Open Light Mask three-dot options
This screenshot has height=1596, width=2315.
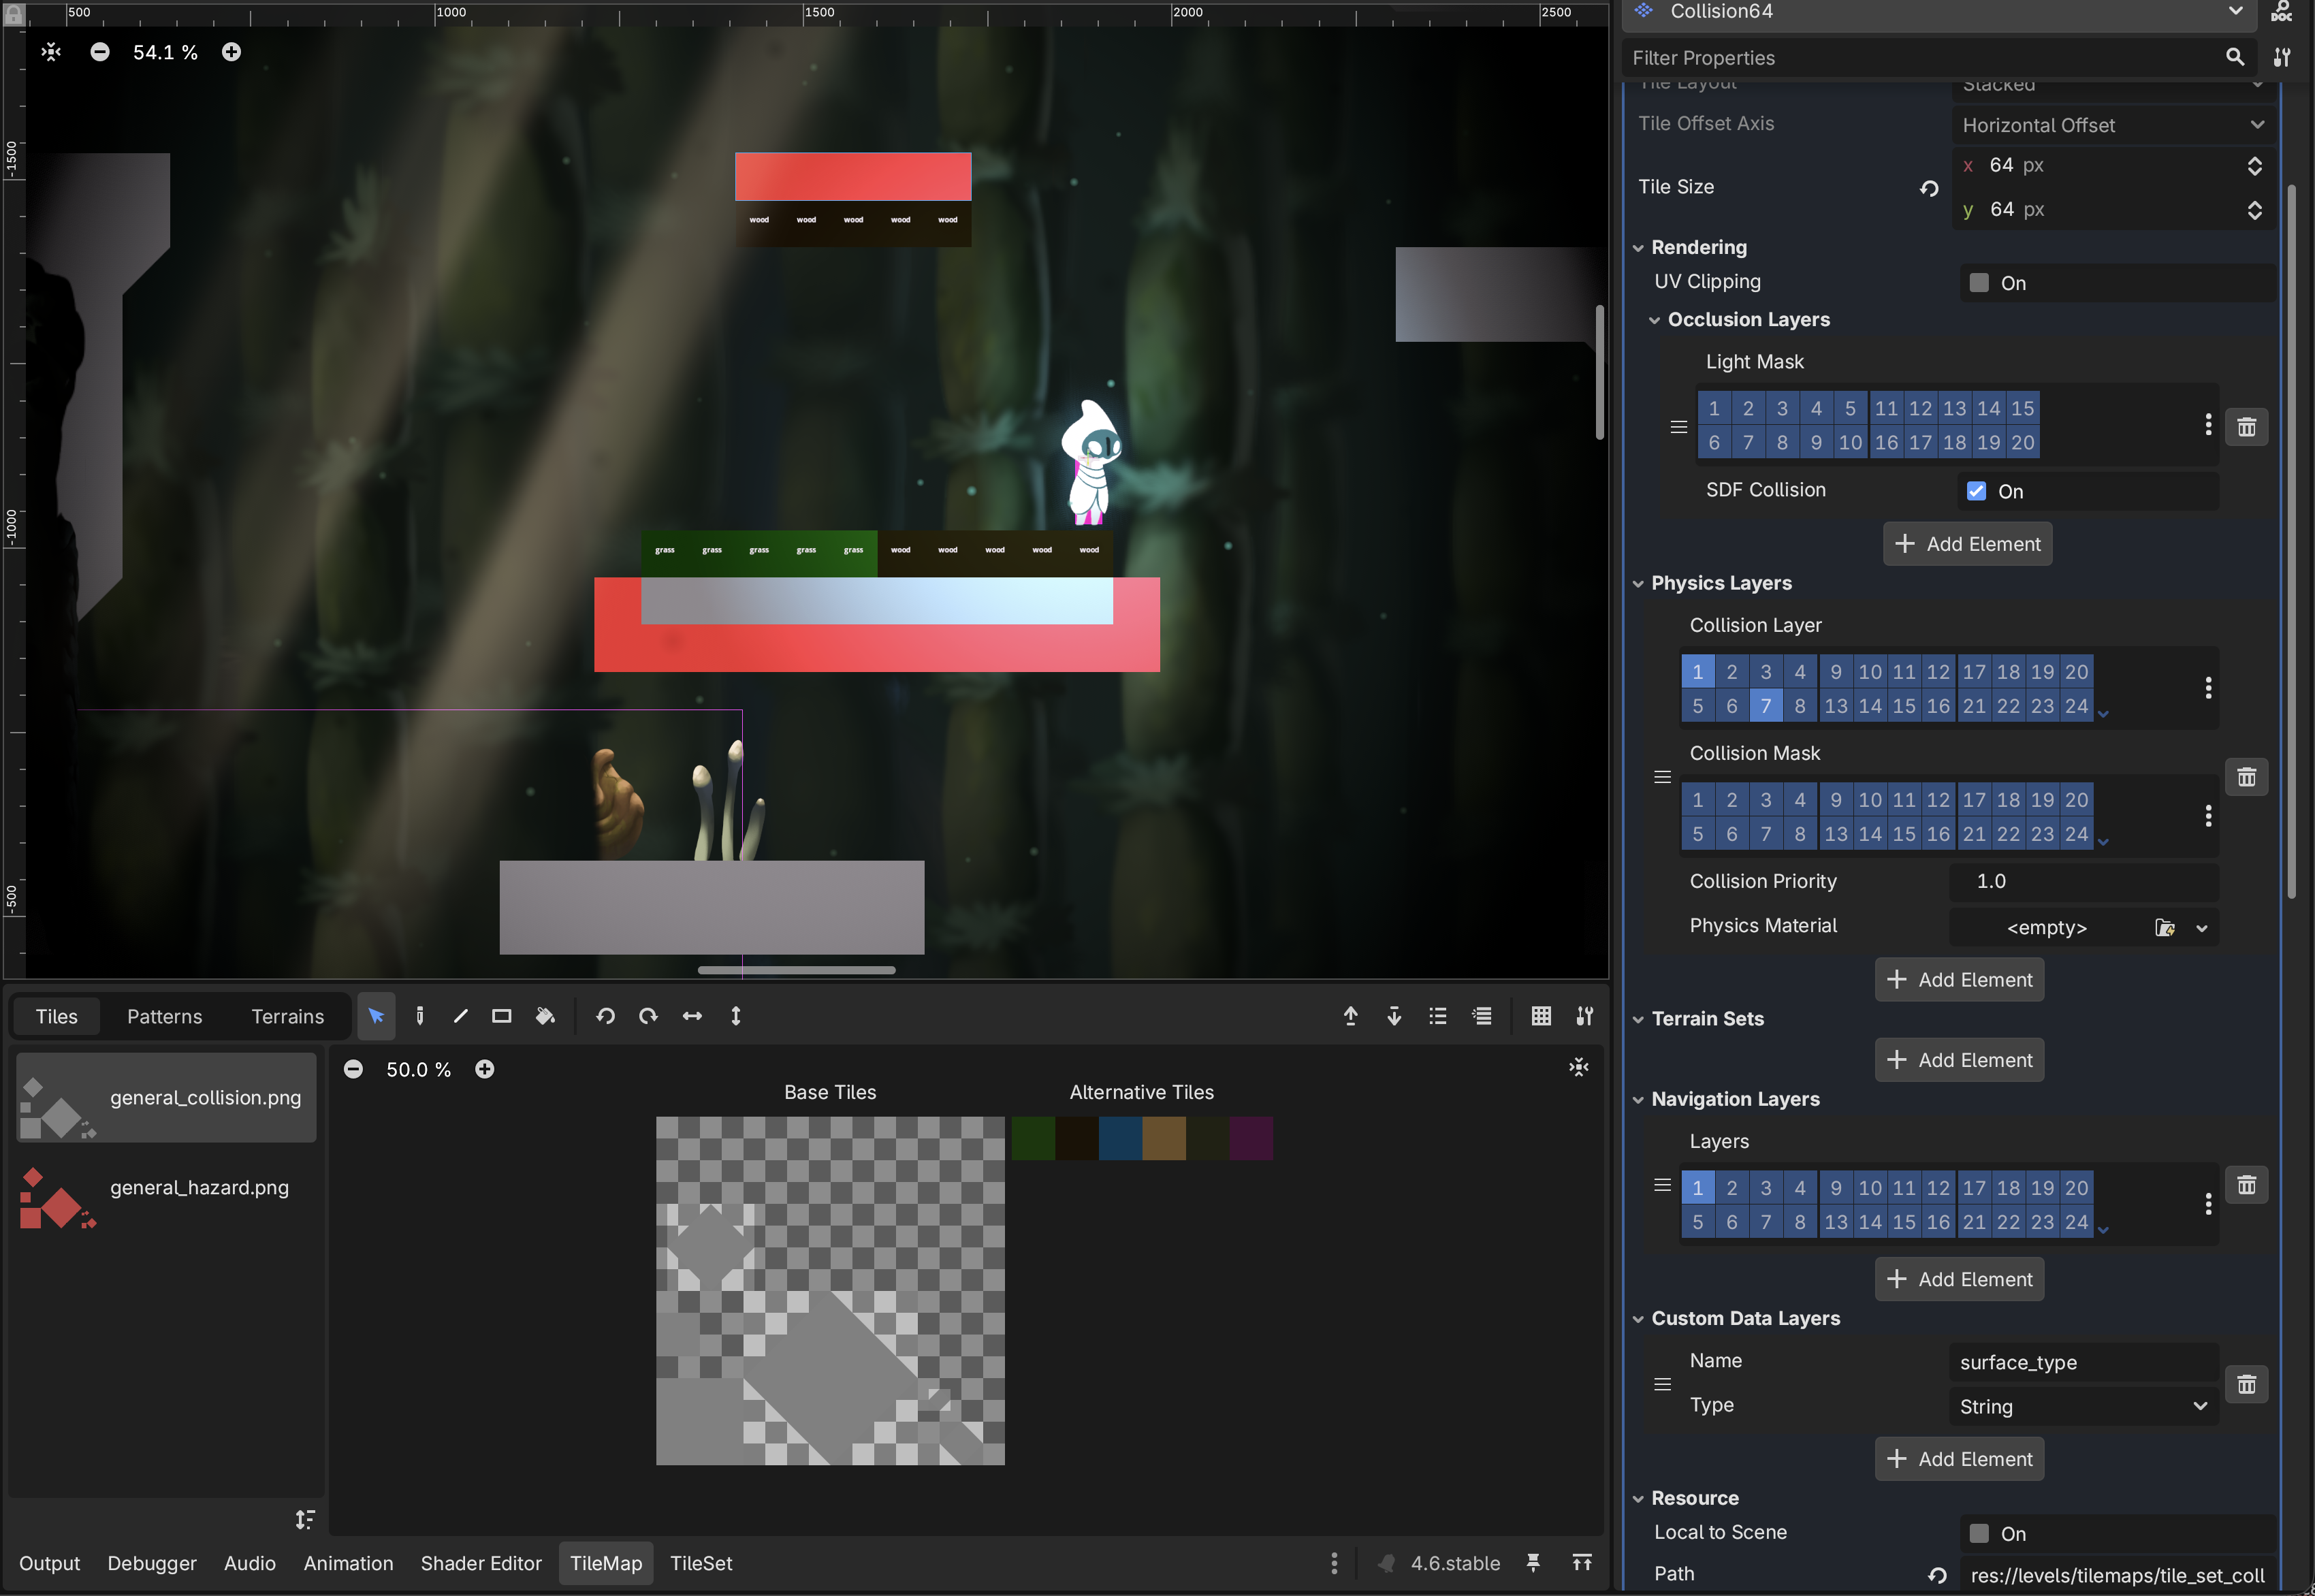click(2208, 424)
